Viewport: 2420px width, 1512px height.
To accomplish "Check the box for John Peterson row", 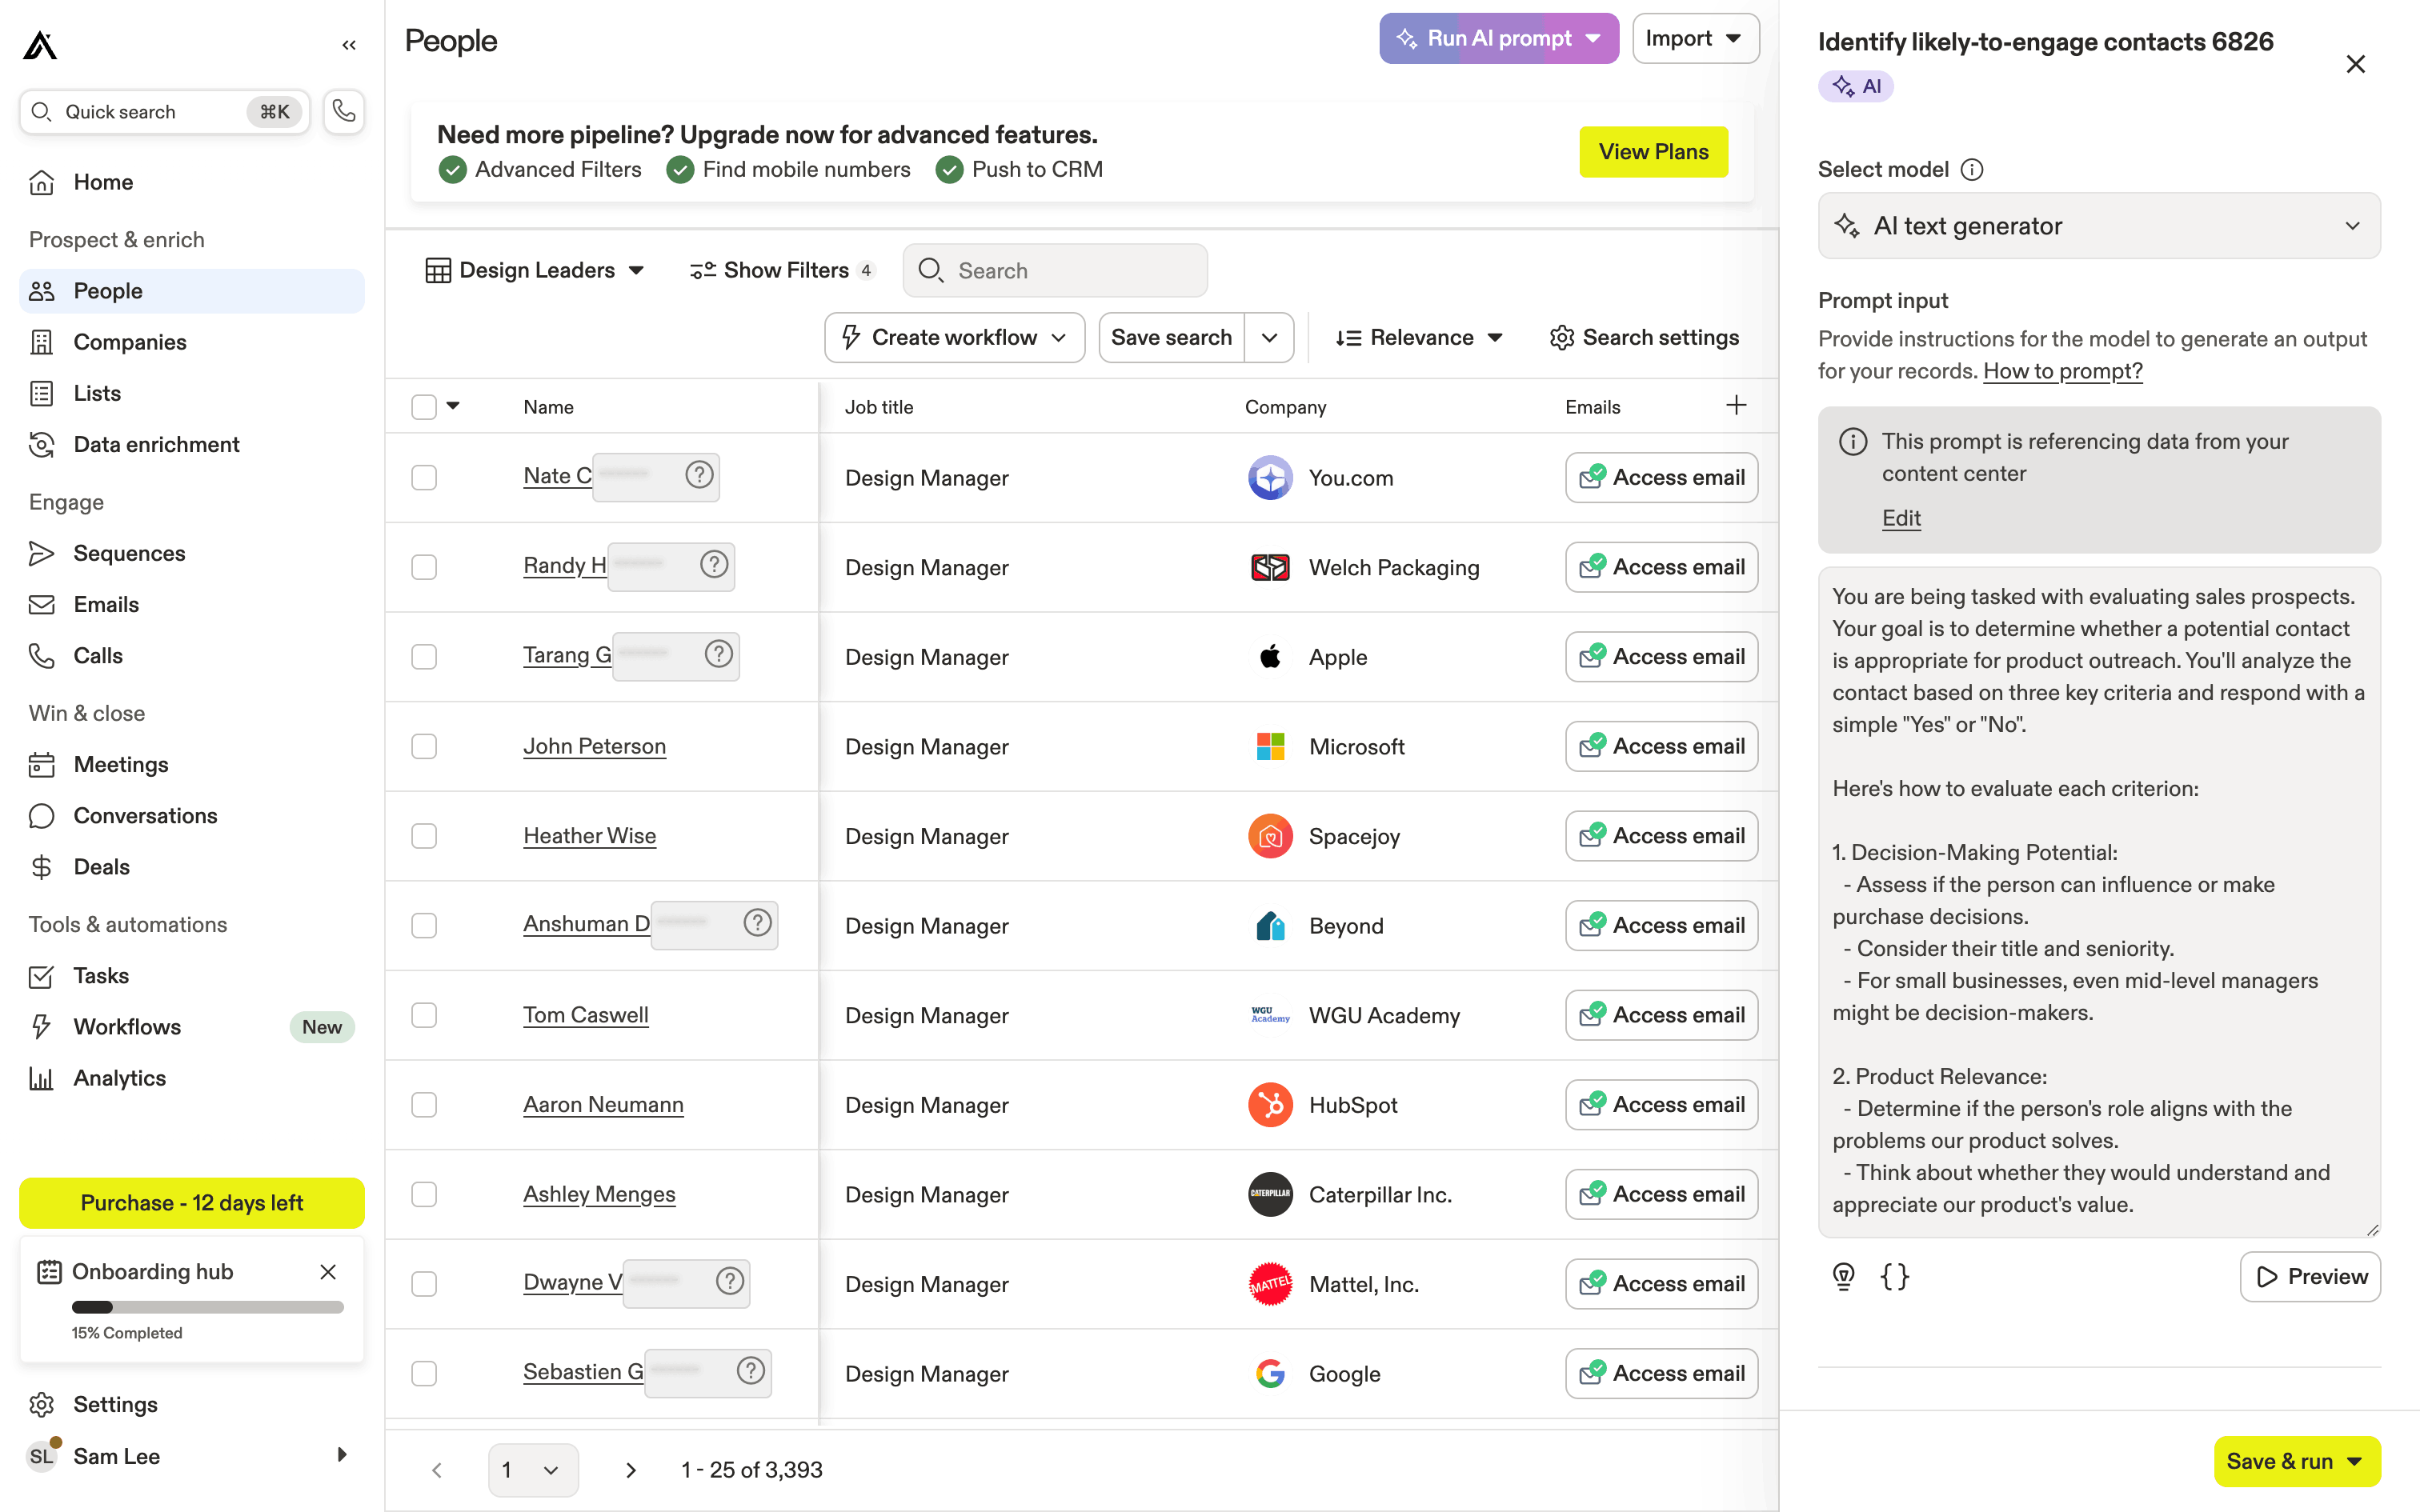I will click(x=424, y=746).
